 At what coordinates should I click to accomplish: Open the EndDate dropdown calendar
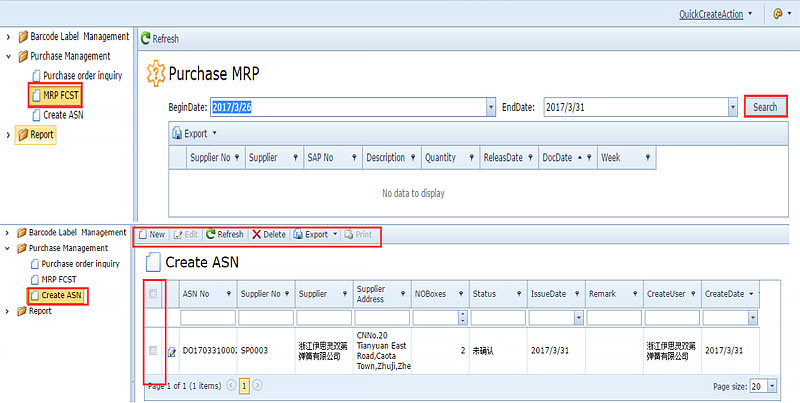point(733,107)
